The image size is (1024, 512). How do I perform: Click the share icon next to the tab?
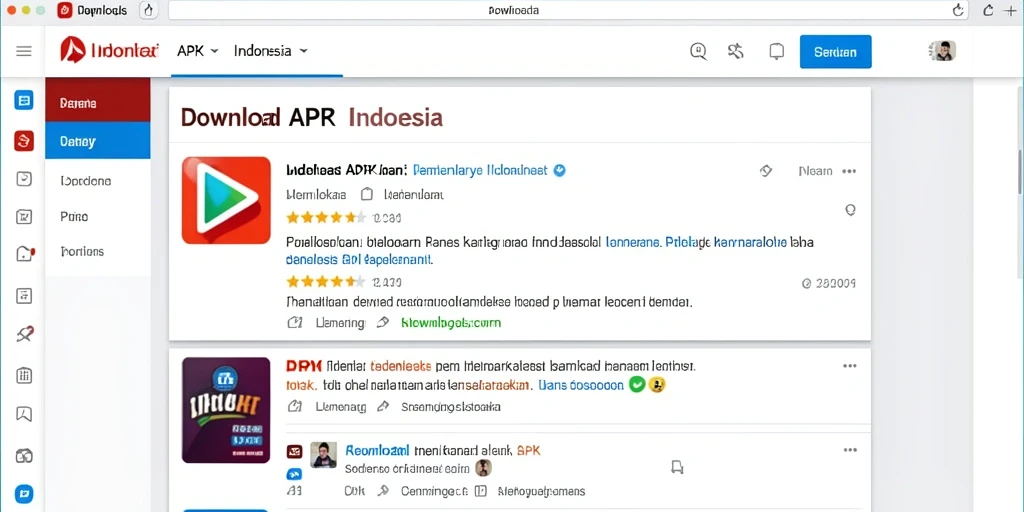point(149,10)
